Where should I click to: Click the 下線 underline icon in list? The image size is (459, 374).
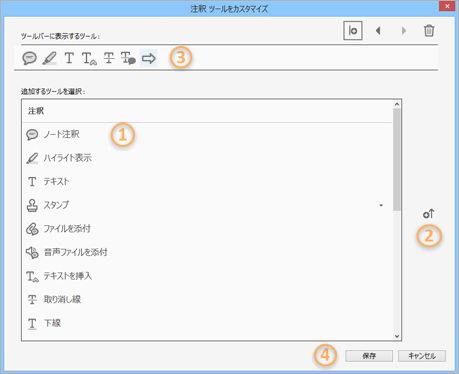click(x=32, y=323)
